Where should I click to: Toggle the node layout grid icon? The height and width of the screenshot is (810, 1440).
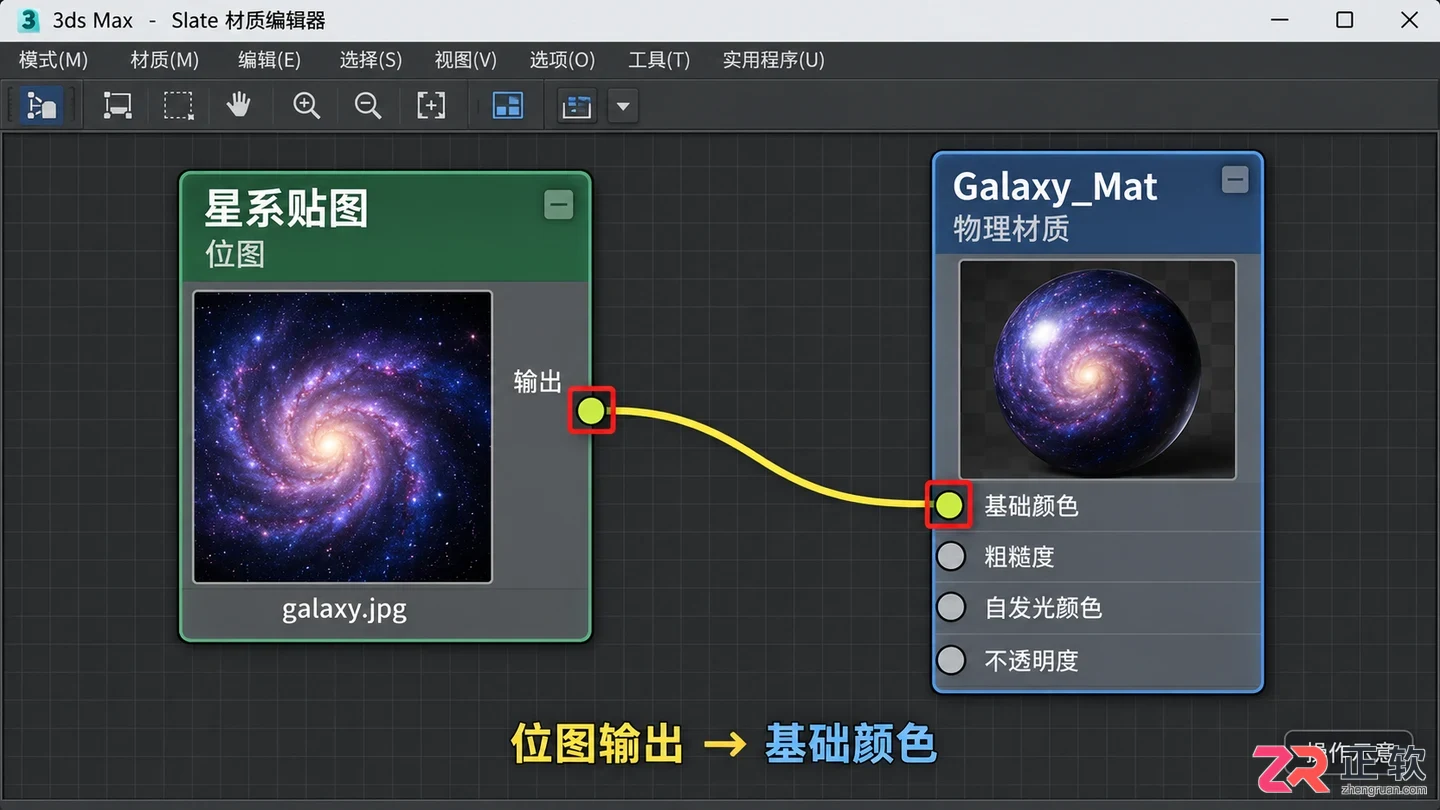[x=508, y=105]
